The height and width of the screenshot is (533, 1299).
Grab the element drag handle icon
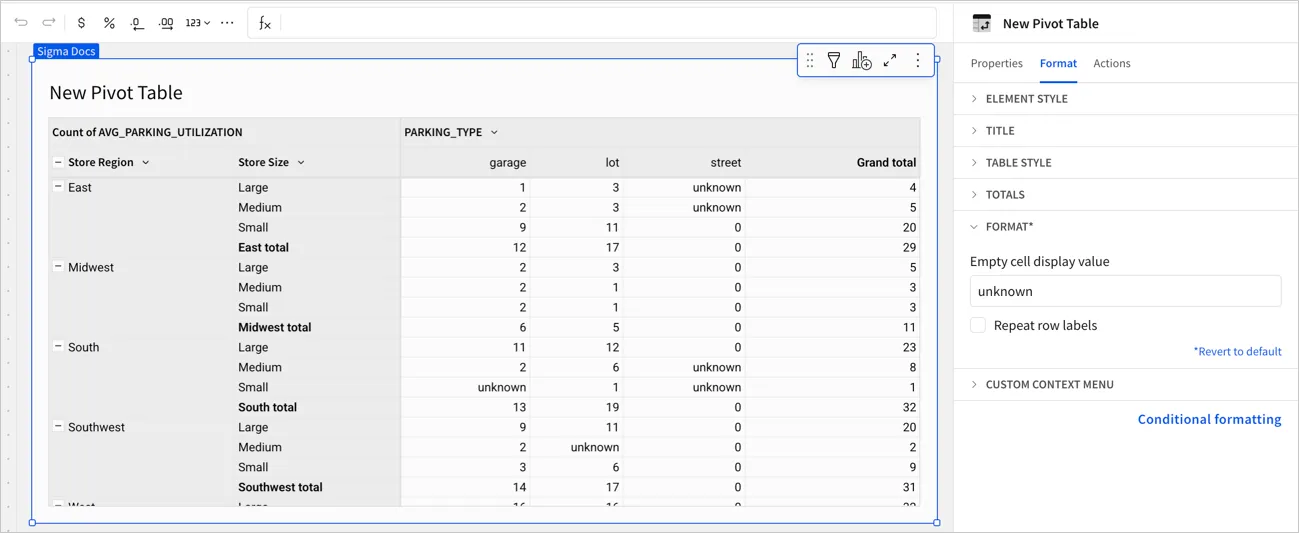click(810, 61)
